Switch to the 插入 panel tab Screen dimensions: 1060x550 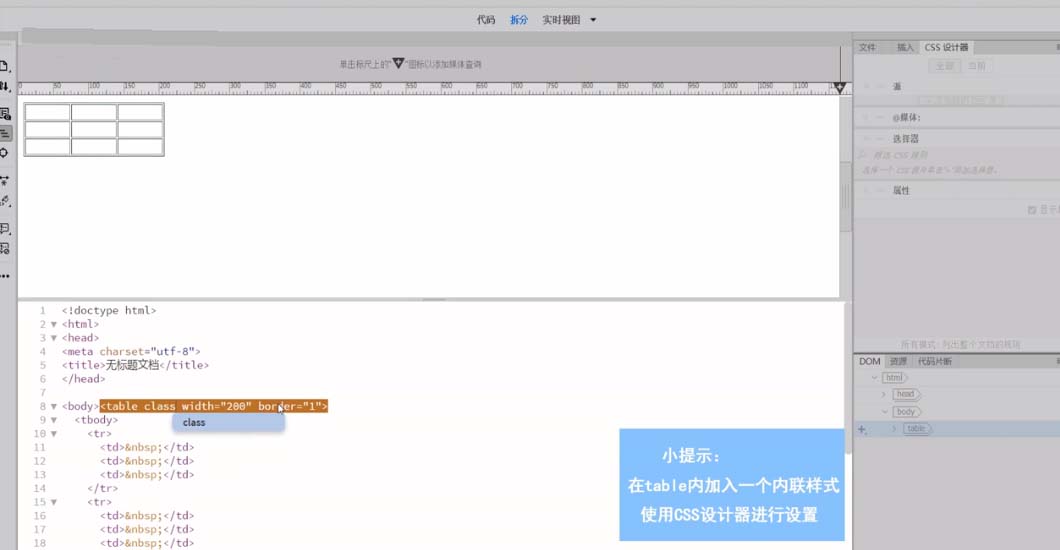(904, 47)
